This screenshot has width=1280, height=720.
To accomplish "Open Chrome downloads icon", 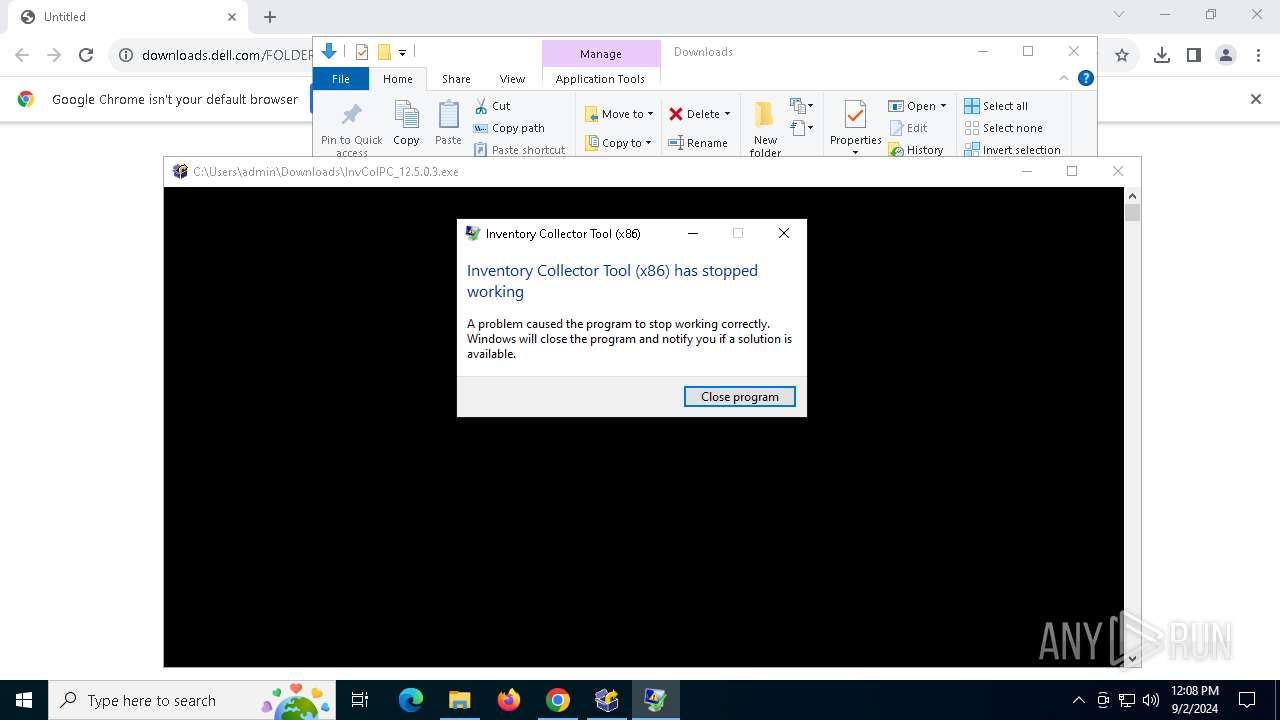I will (1161, 55).
